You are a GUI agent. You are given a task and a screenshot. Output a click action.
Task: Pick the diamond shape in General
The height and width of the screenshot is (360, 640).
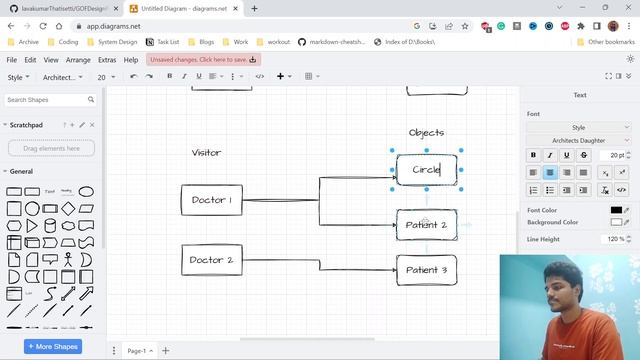click(x=68, y=209)
